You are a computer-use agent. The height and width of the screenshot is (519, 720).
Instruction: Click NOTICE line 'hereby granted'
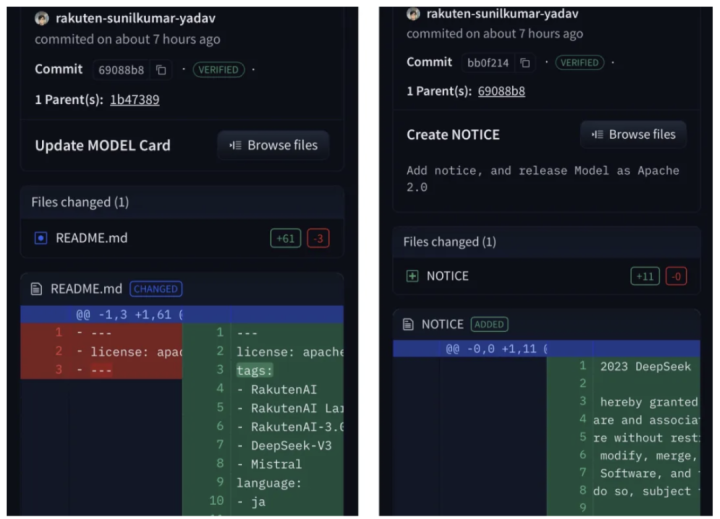click(649, 402)
